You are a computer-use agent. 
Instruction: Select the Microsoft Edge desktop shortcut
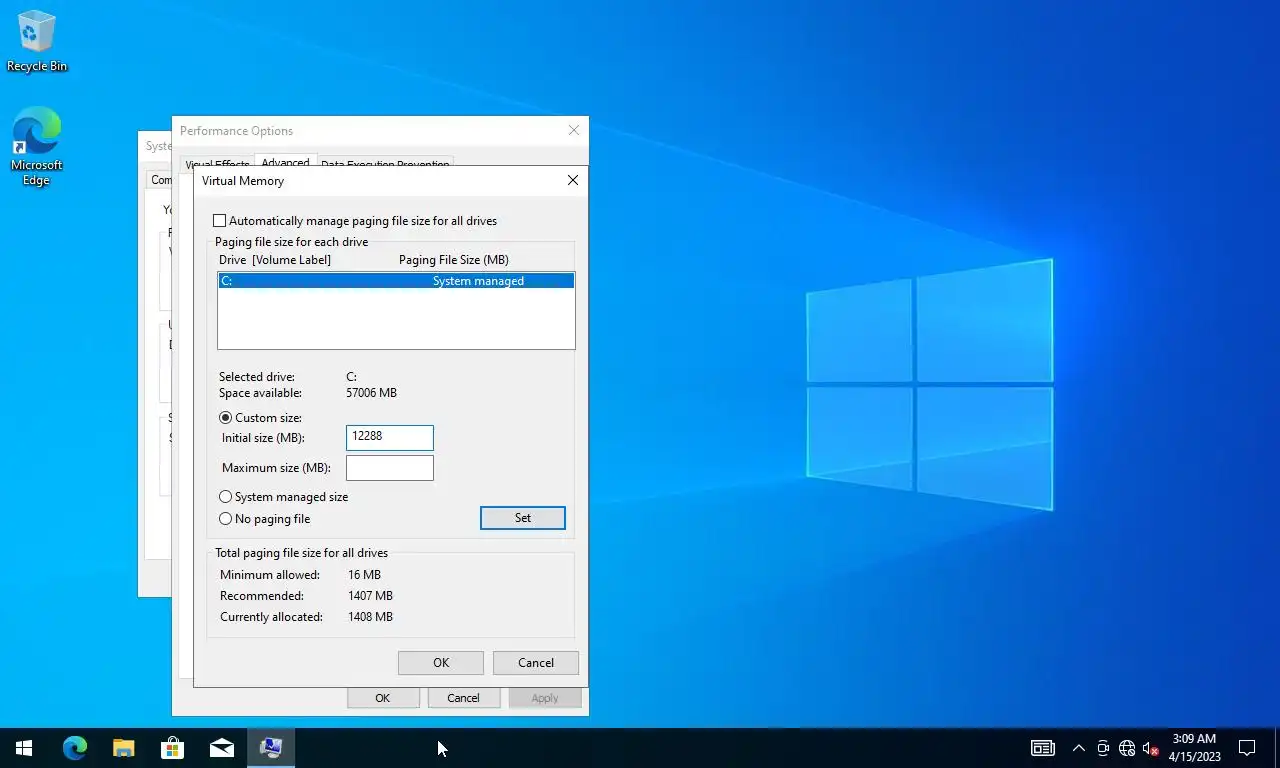(37, 147)
